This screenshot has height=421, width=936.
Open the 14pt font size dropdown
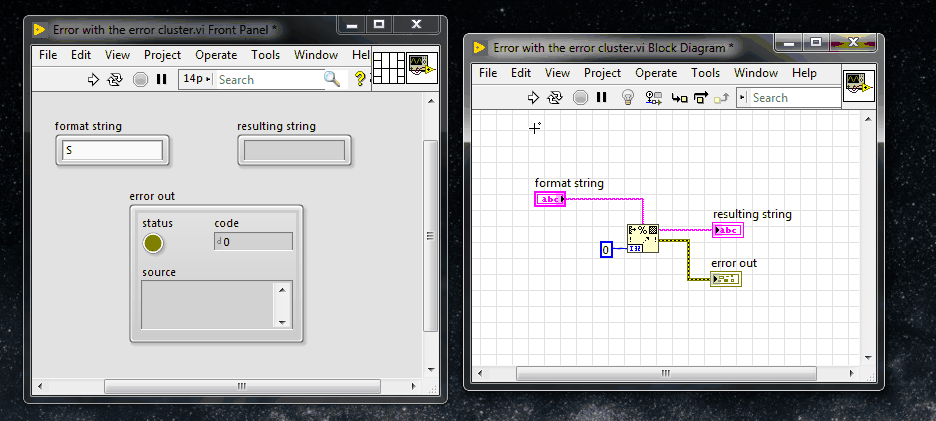pos(196,79)
